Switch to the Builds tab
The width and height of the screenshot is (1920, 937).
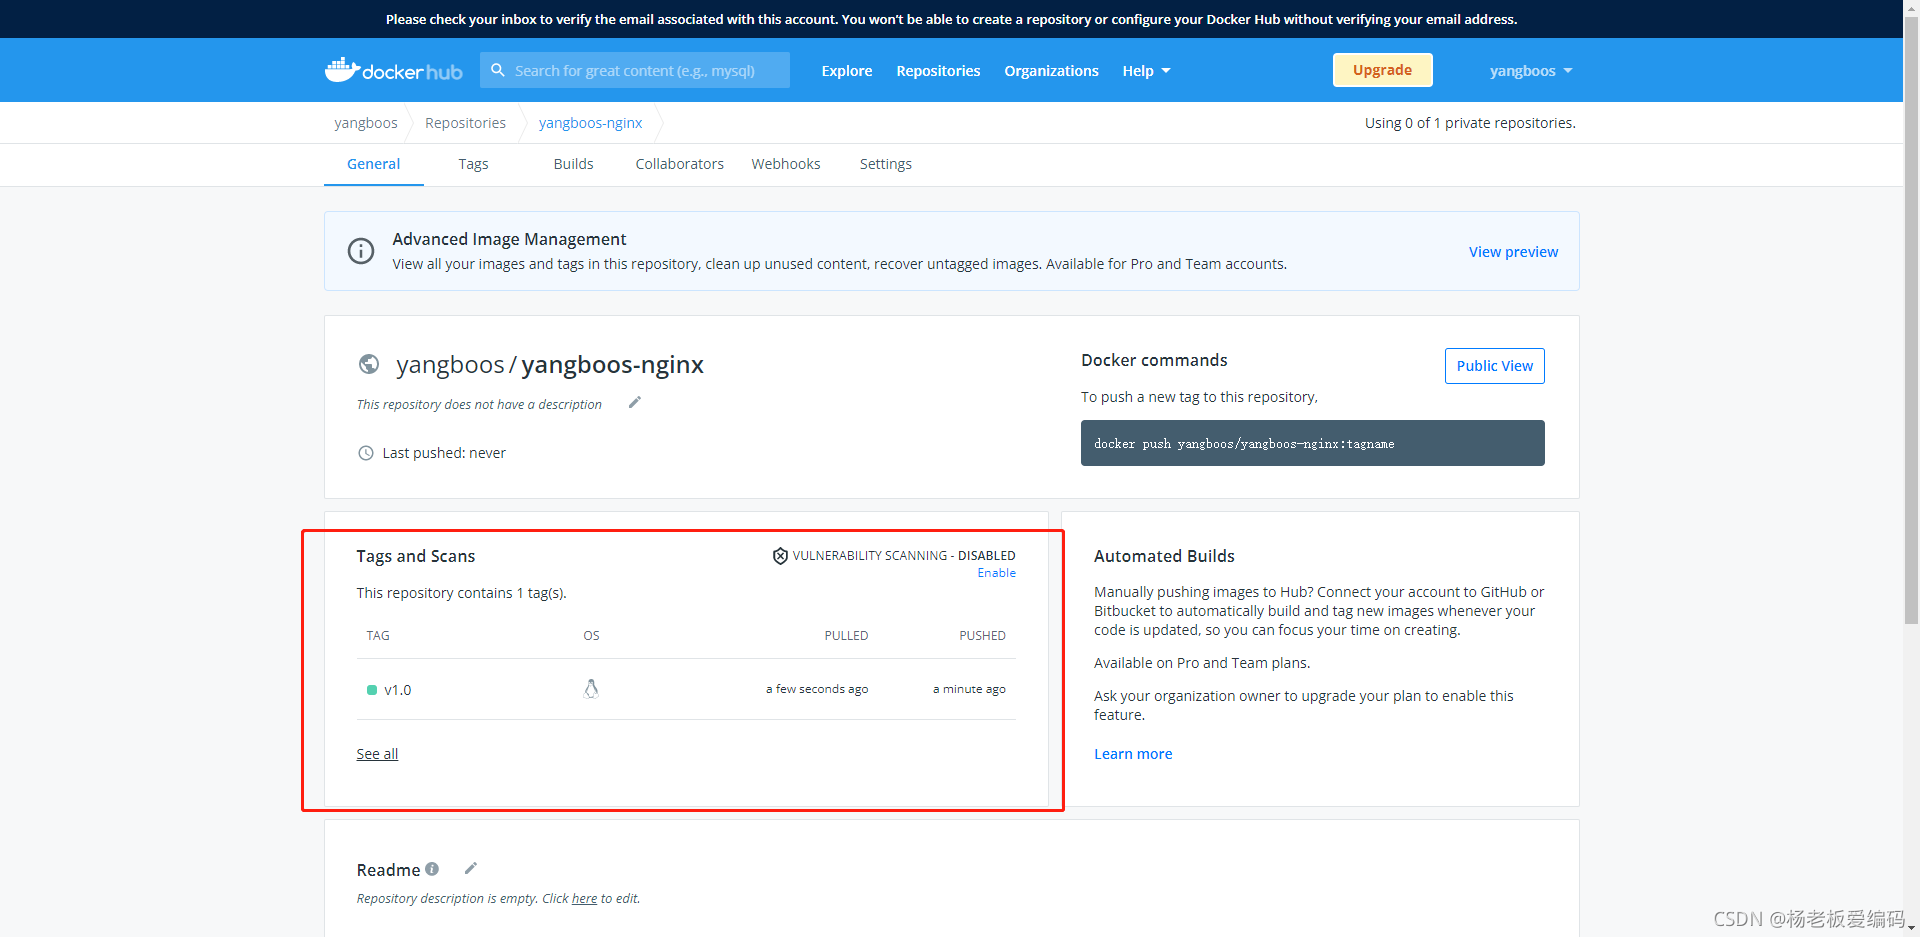tap(574, 164)
